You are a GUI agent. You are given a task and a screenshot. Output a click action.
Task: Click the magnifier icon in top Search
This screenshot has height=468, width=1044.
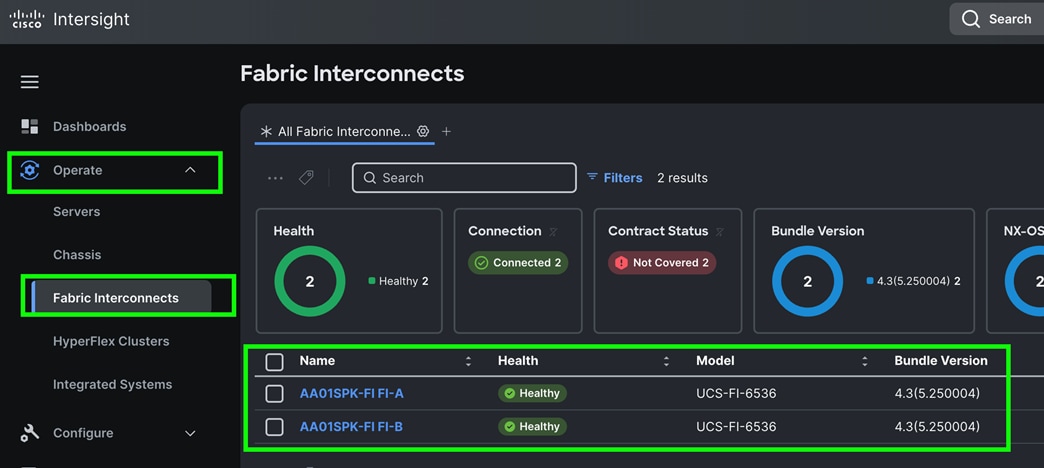(971, 19)
